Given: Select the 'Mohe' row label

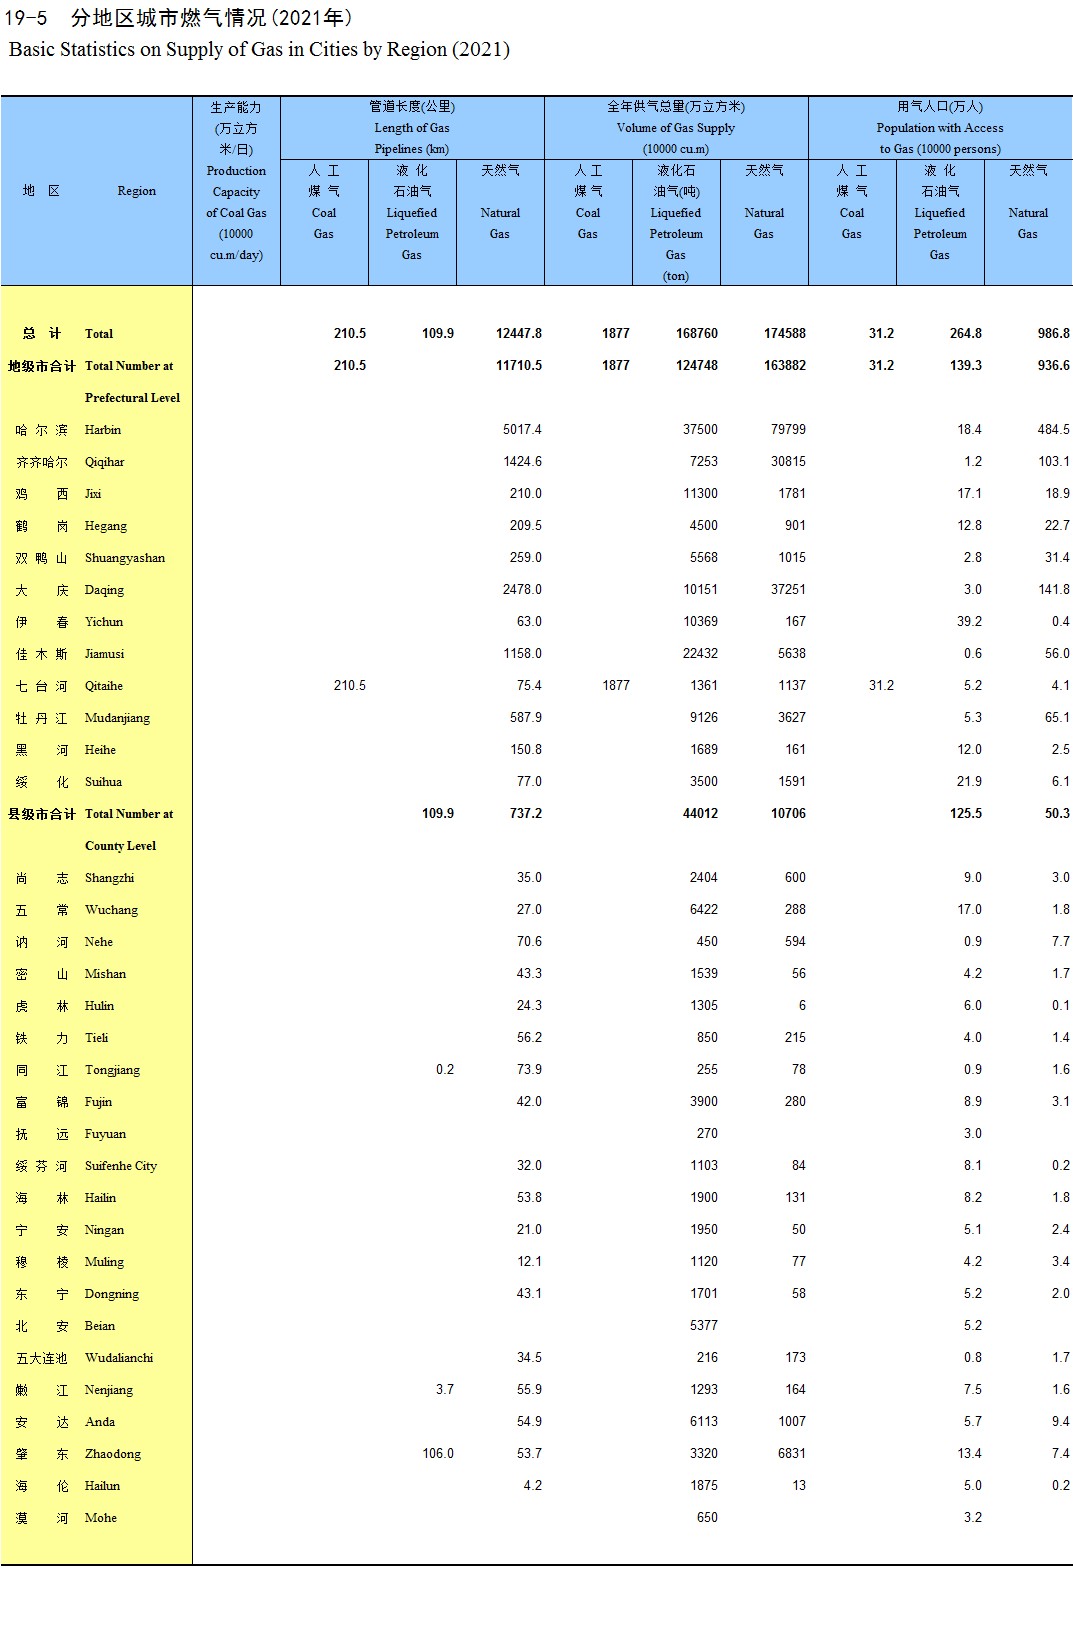Looking at the screenshot, I should click(x=101, y=1518).
